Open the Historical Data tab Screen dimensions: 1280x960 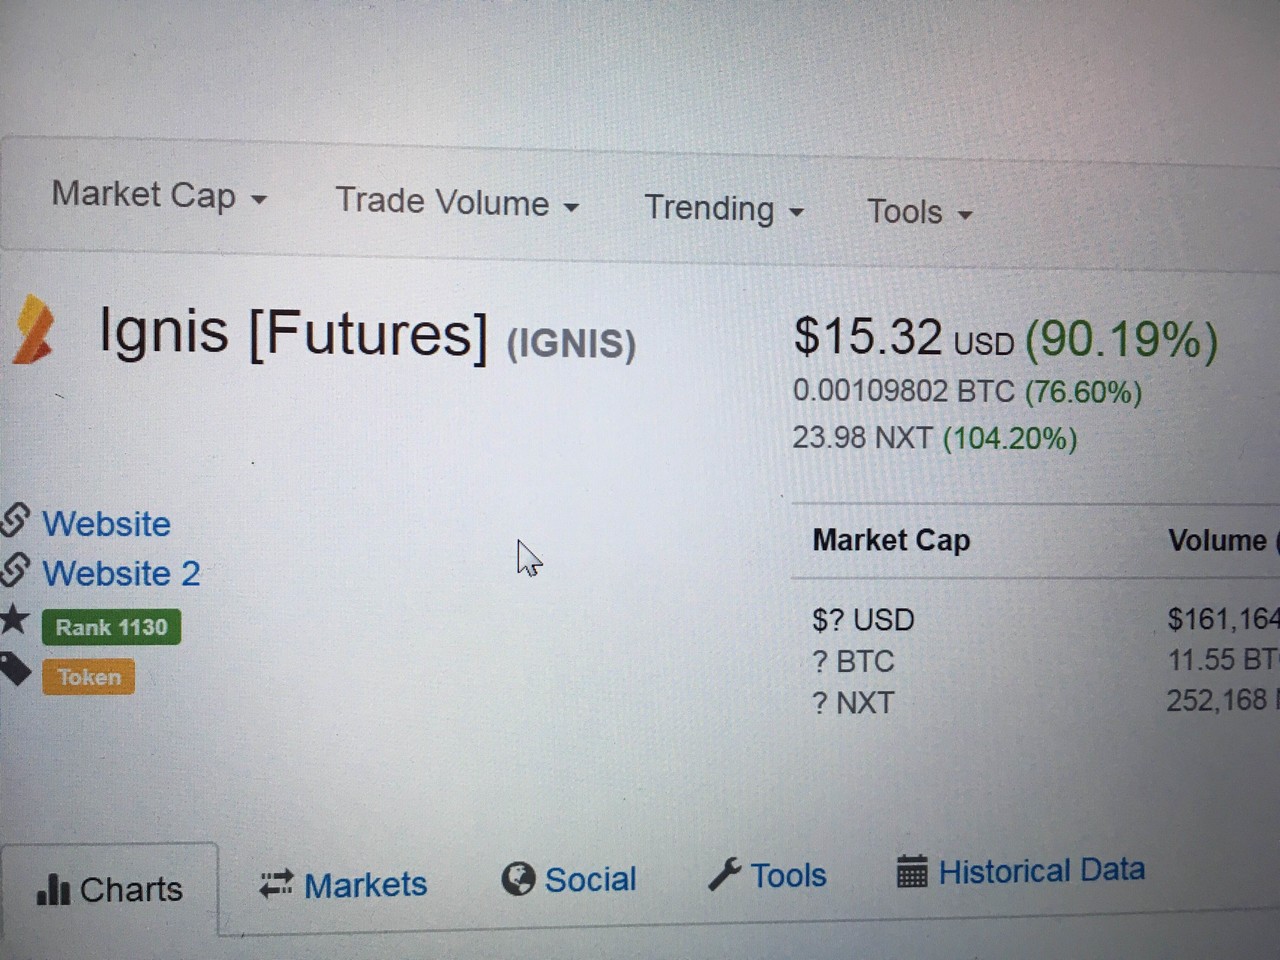1041,871
